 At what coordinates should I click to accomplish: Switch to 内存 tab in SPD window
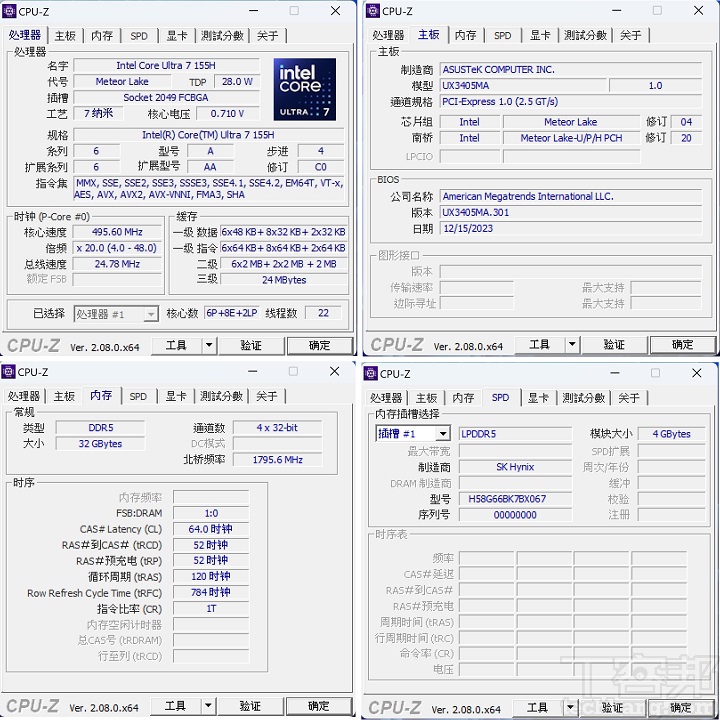coord(463,398)
